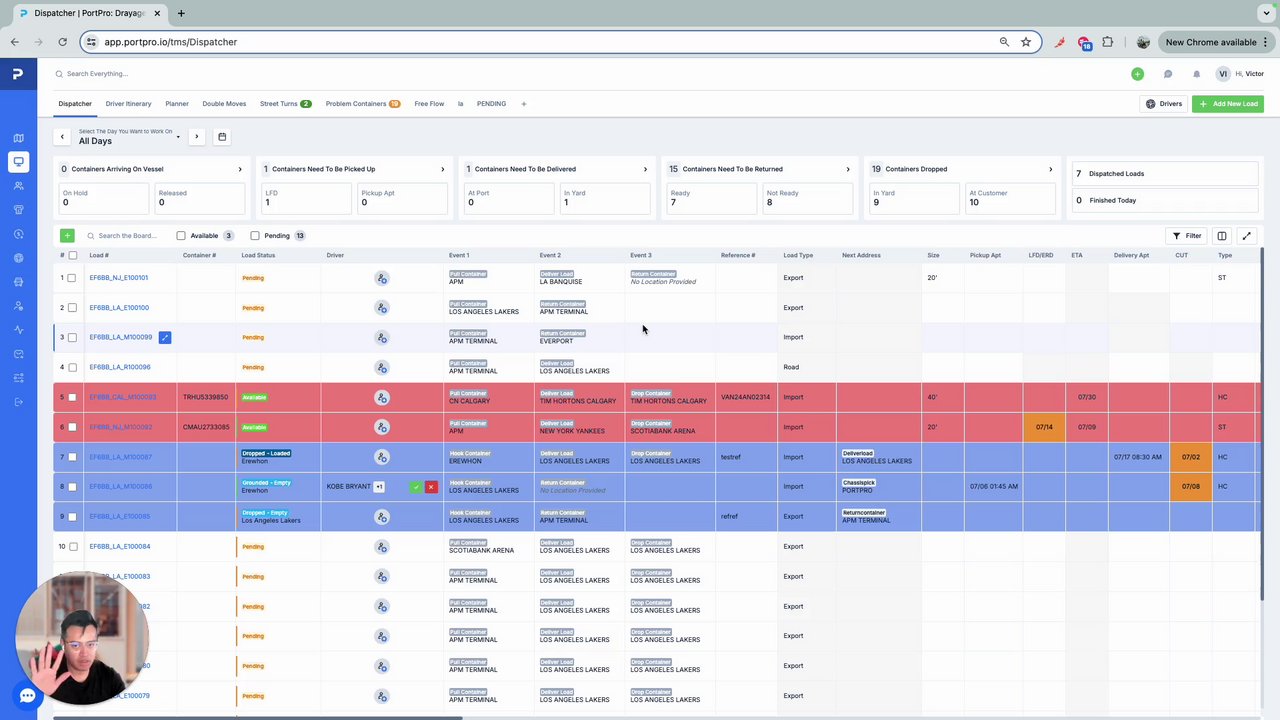The width and height of the screenshot is (1280, 720).
Task: Expand Containers Need To Be Delivered chevron
Action: pos(645,169)
